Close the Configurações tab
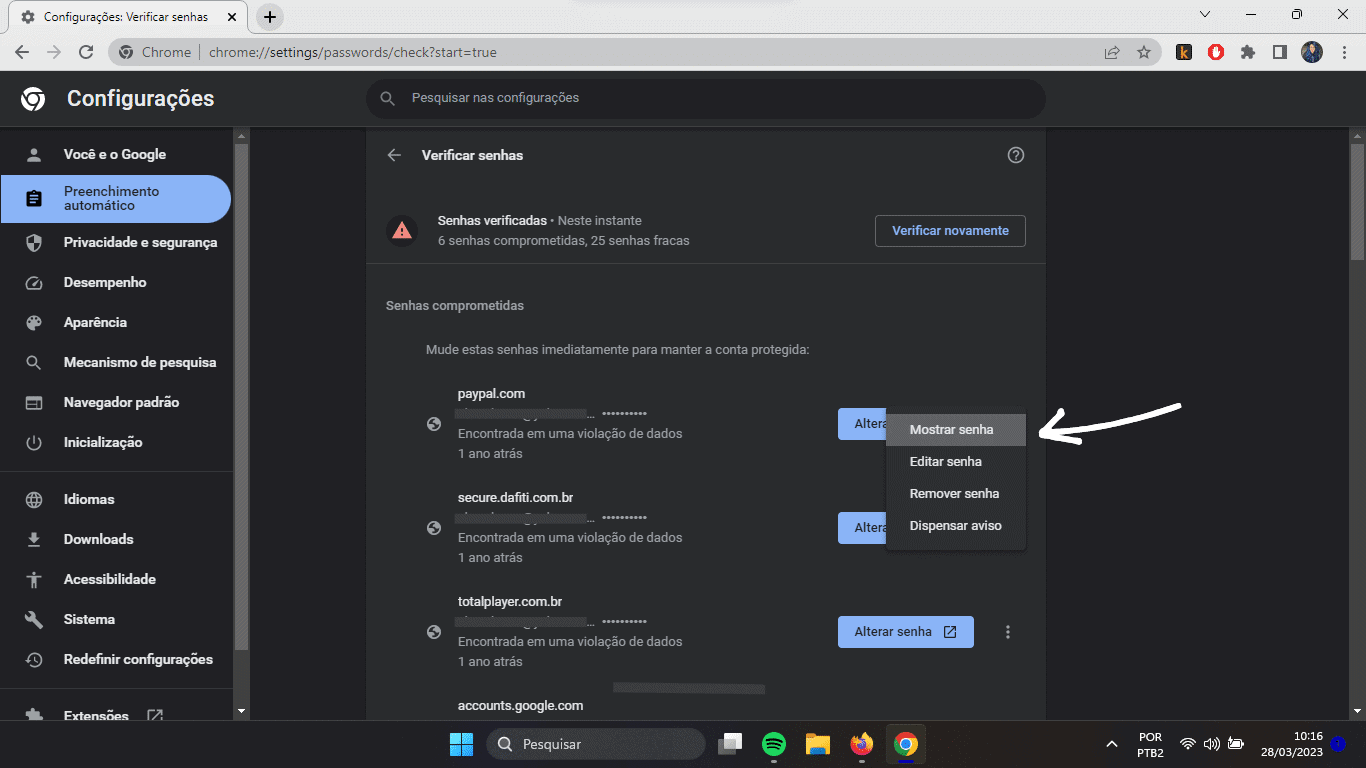 pos(233,17)
